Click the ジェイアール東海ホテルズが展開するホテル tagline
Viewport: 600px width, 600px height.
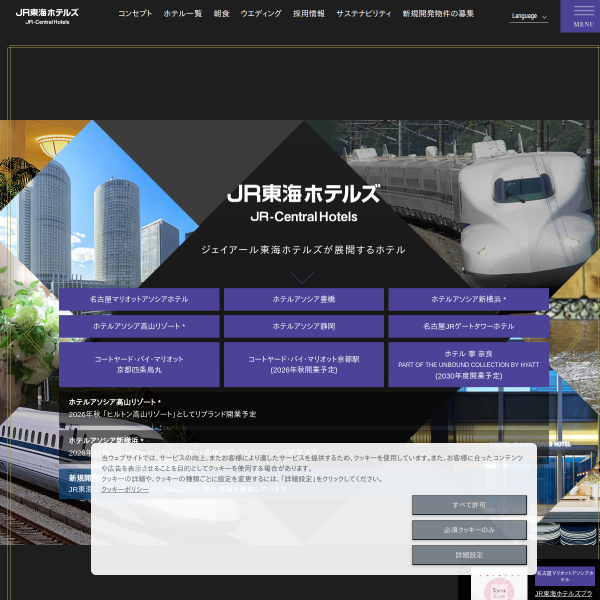[303, 250]
